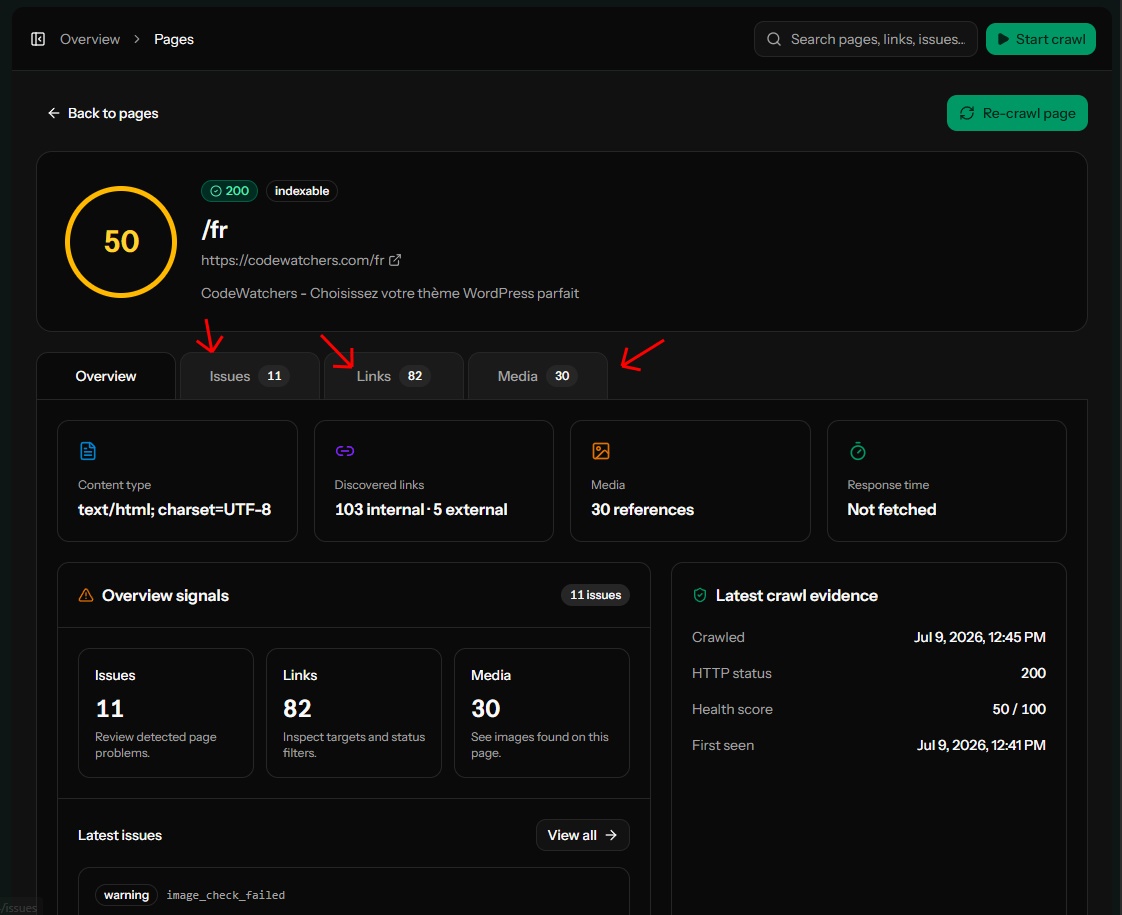Select the Media tab

537,376
